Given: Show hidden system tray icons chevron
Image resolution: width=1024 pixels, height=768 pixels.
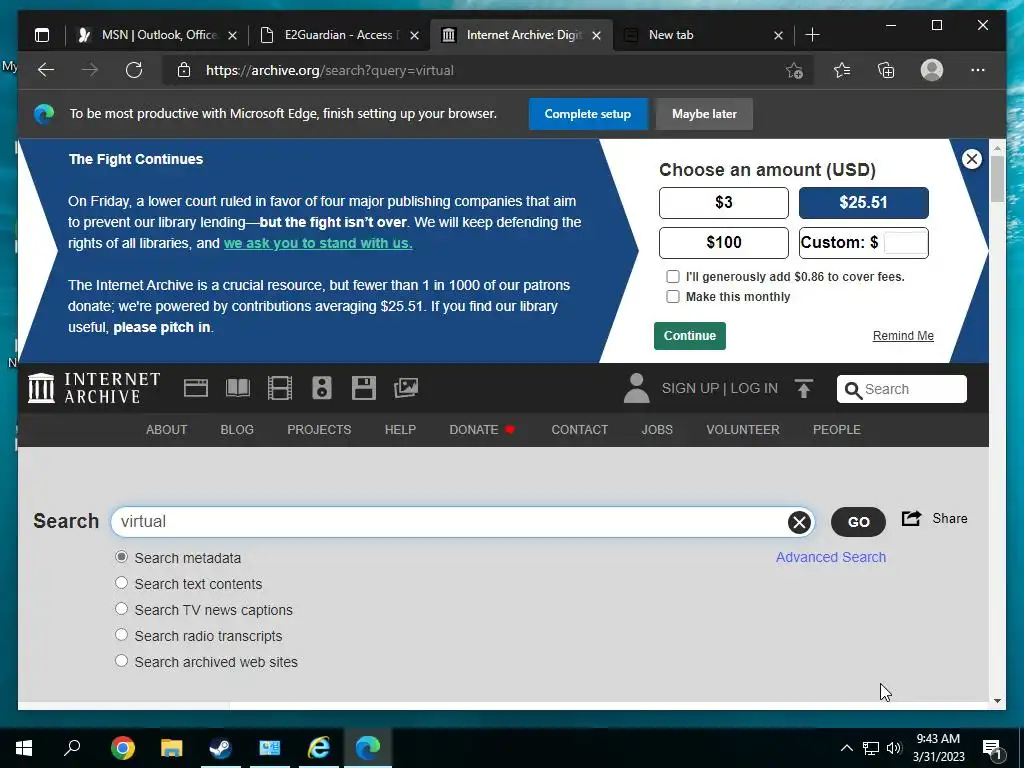Looking at the screenshot, I should click(x=846, y=748).
